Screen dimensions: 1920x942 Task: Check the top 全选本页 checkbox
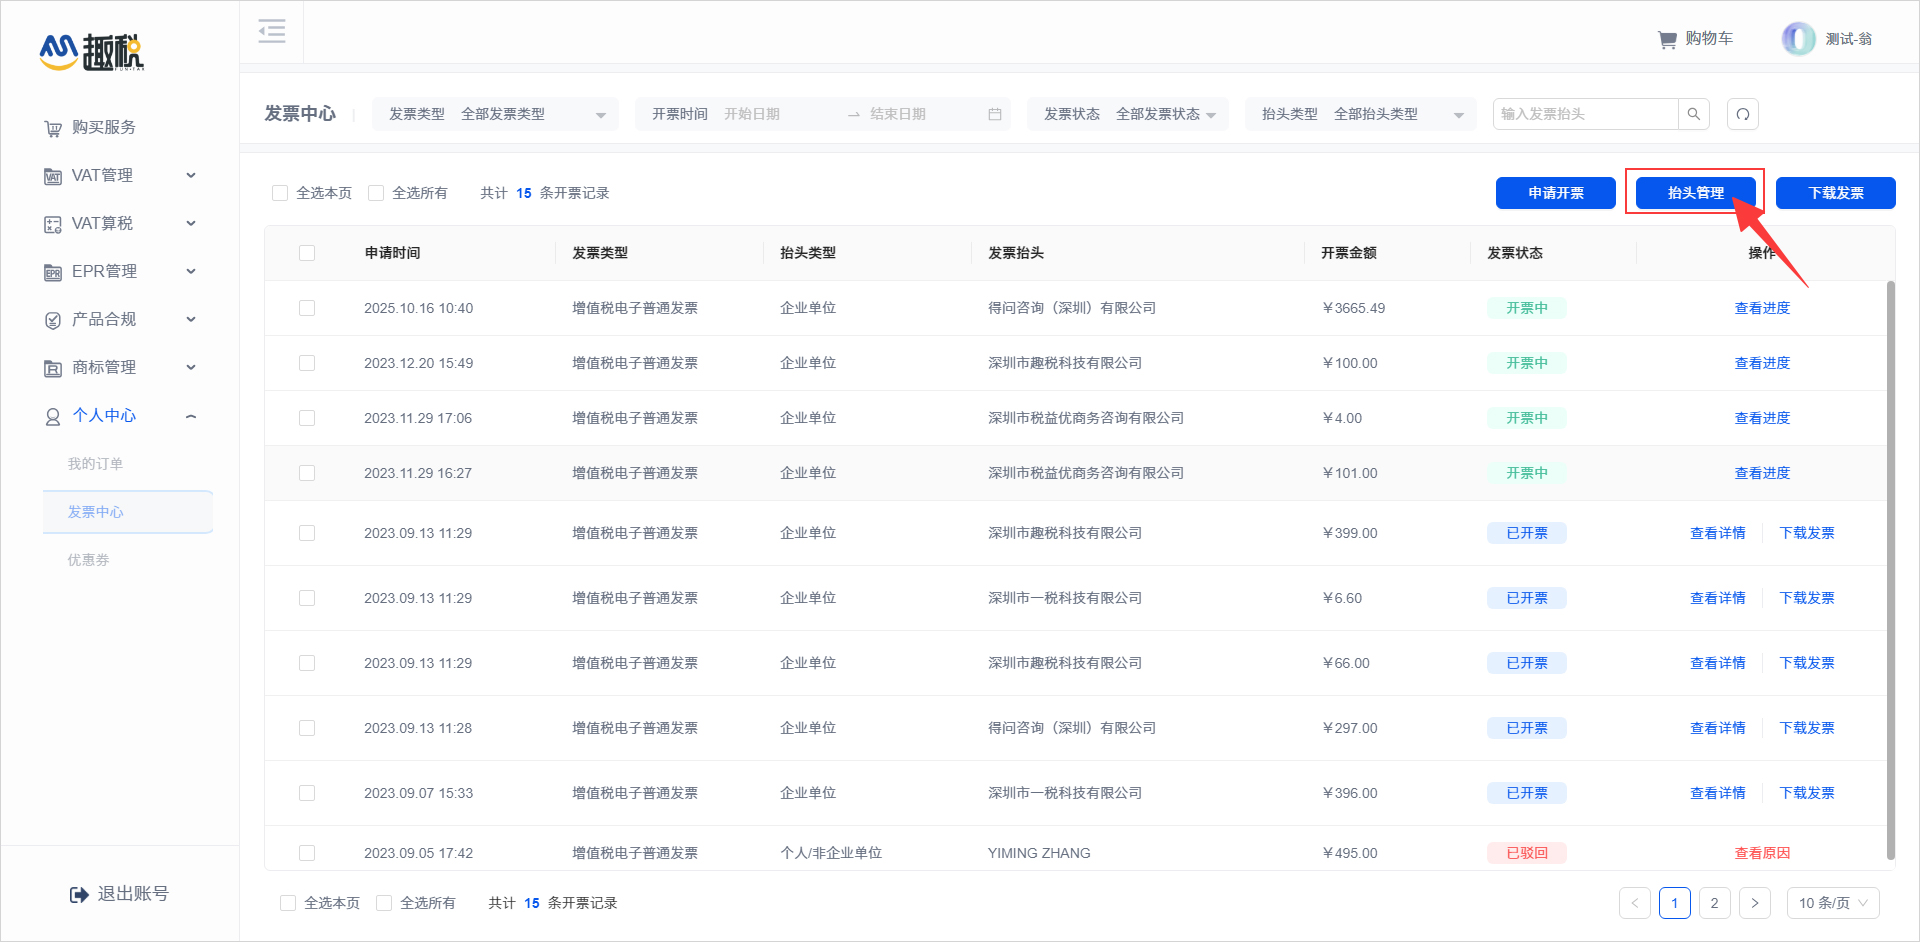click(281, 193)
